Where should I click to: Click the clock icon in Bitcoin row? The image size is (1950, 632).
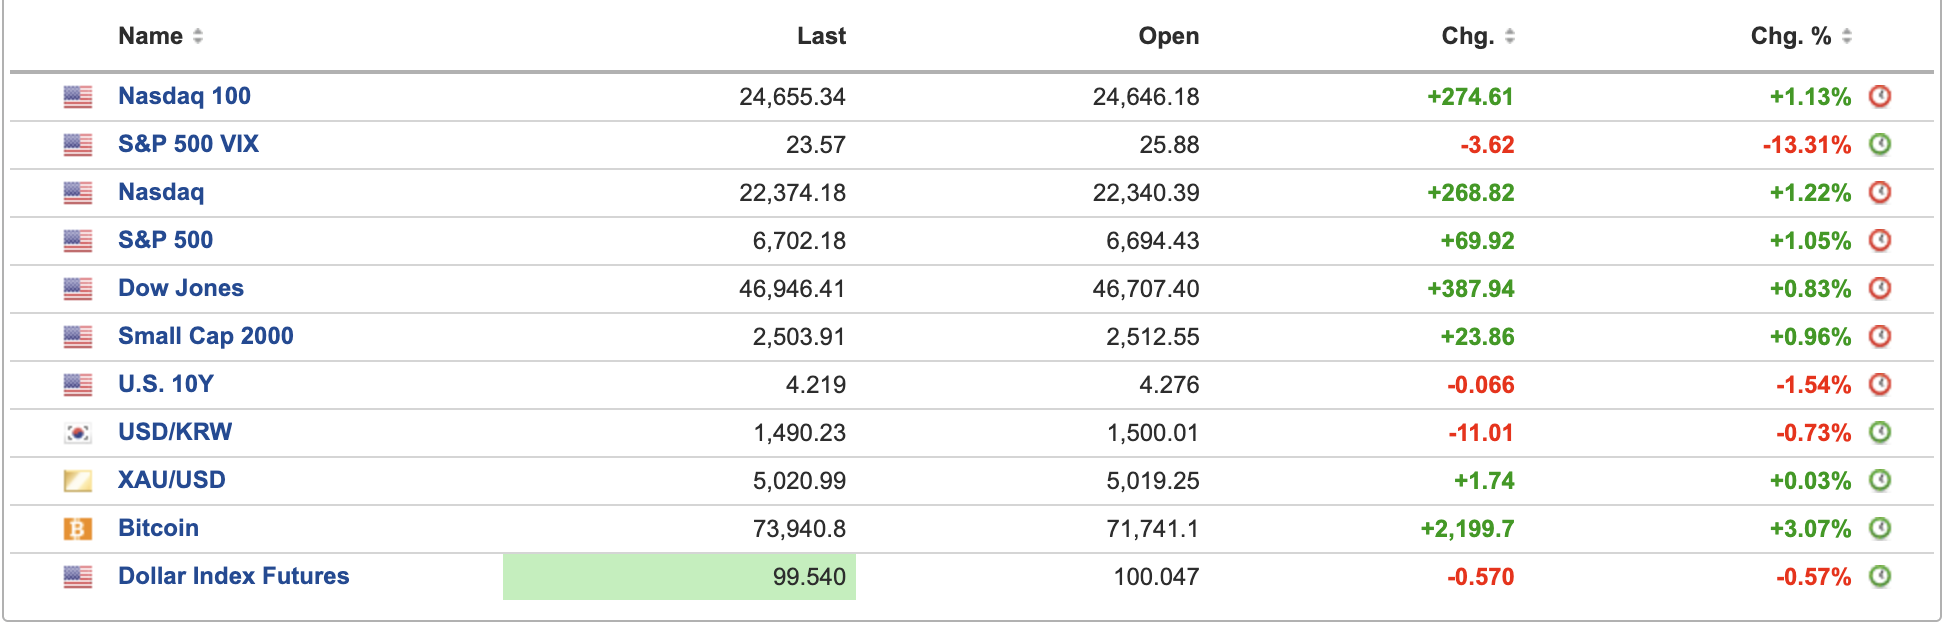click(x=1880, y=528)
